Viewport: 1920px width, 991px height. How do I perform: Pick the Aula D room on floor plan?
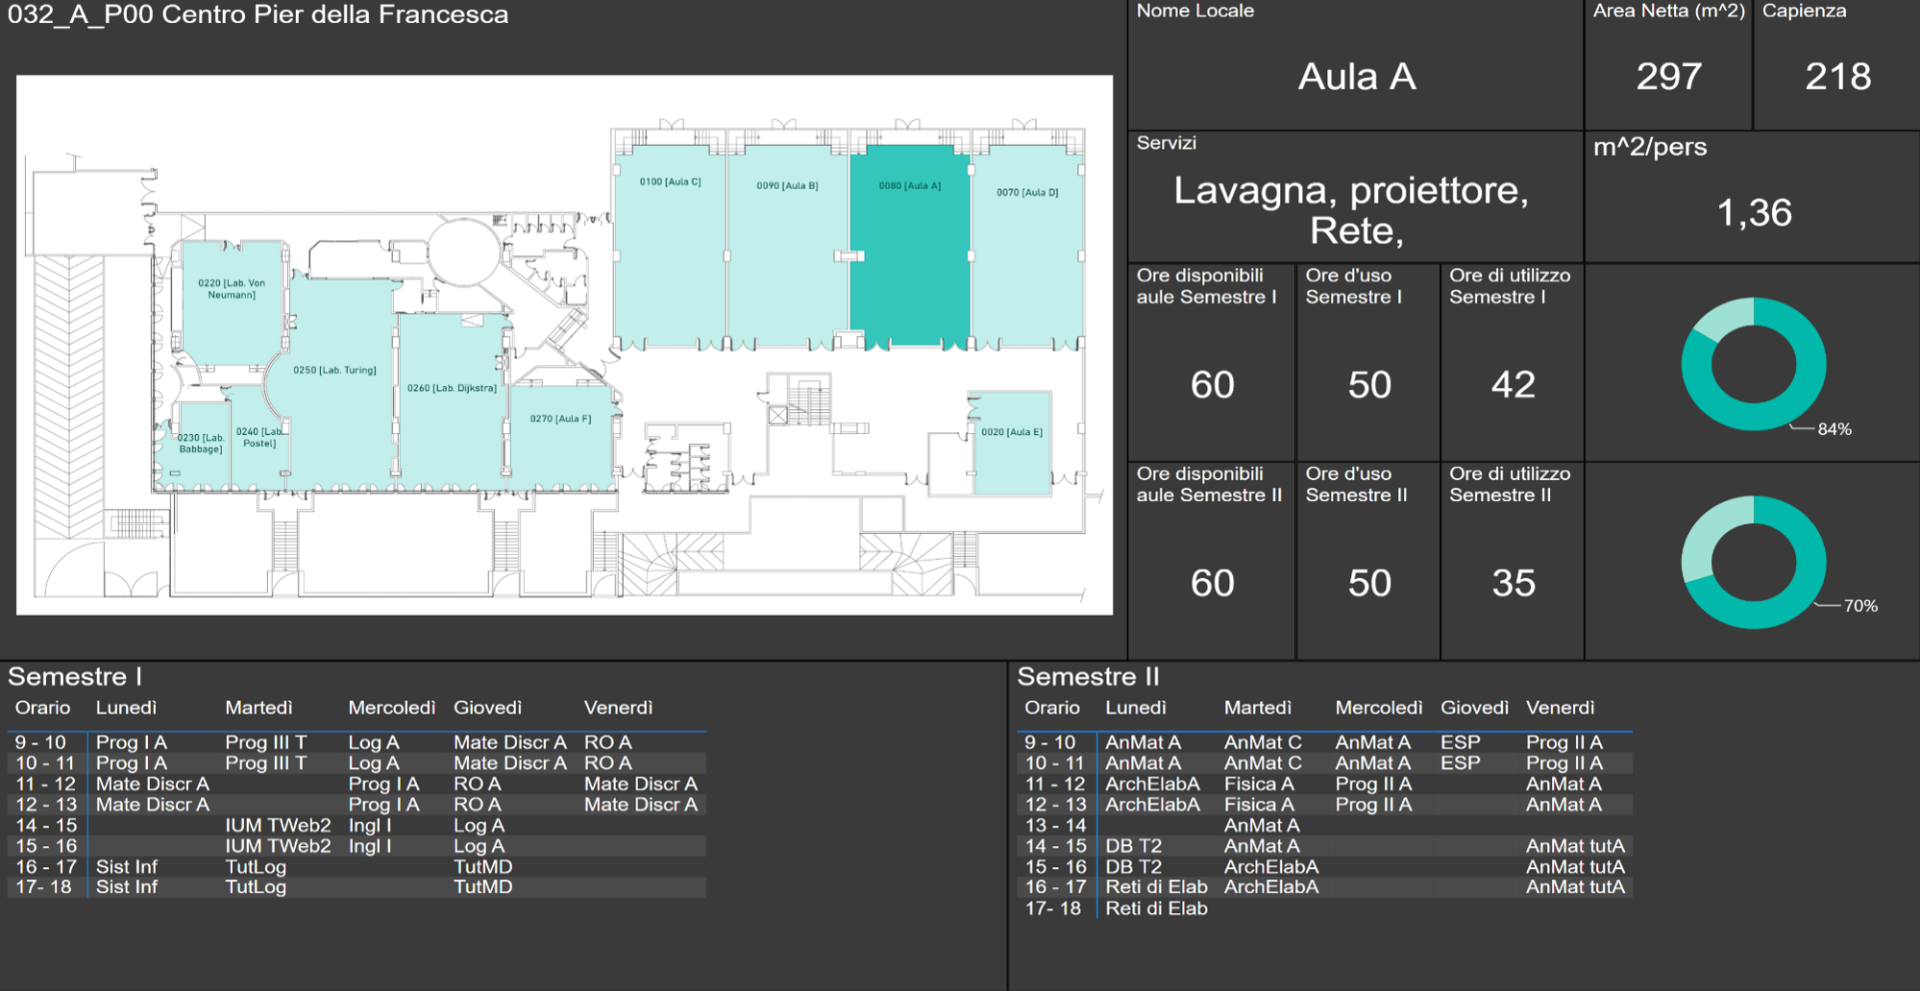[1026, 260]
